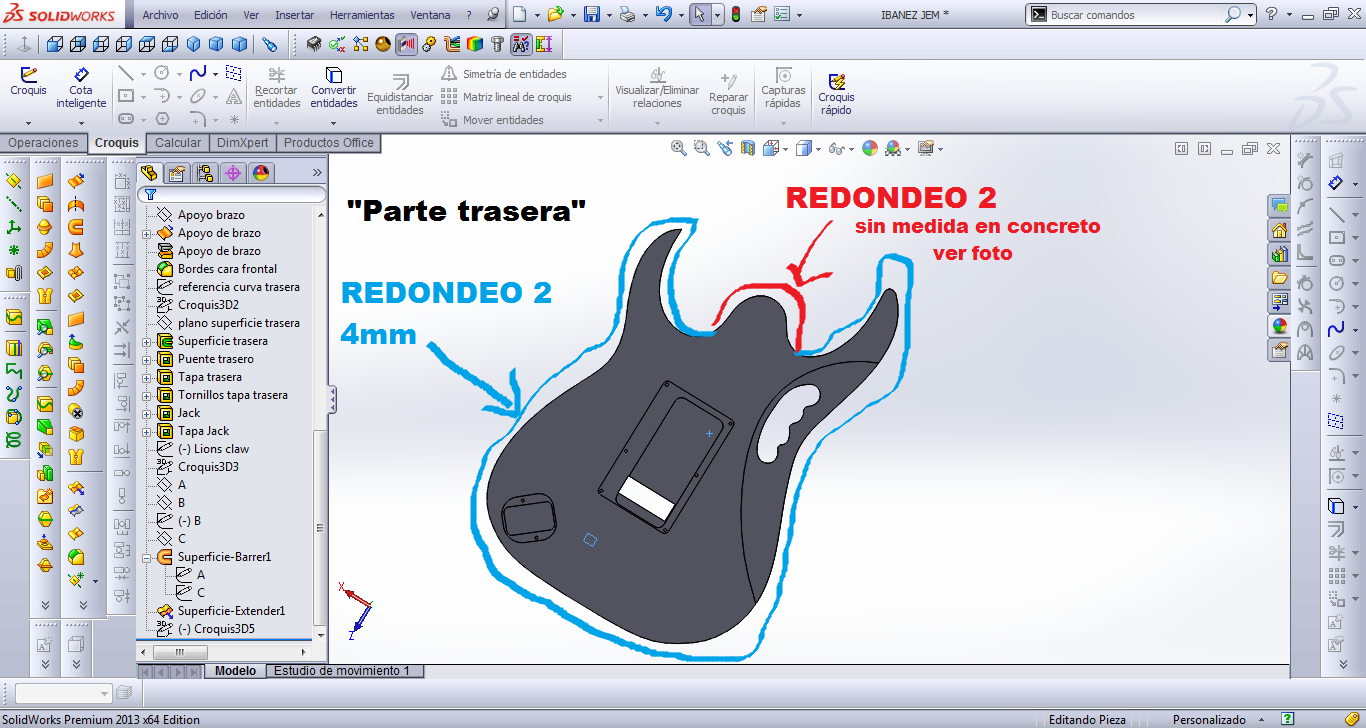Open the Archivo menu
Viewport: 1366px width, 728px height.
[x=161, y=15]
